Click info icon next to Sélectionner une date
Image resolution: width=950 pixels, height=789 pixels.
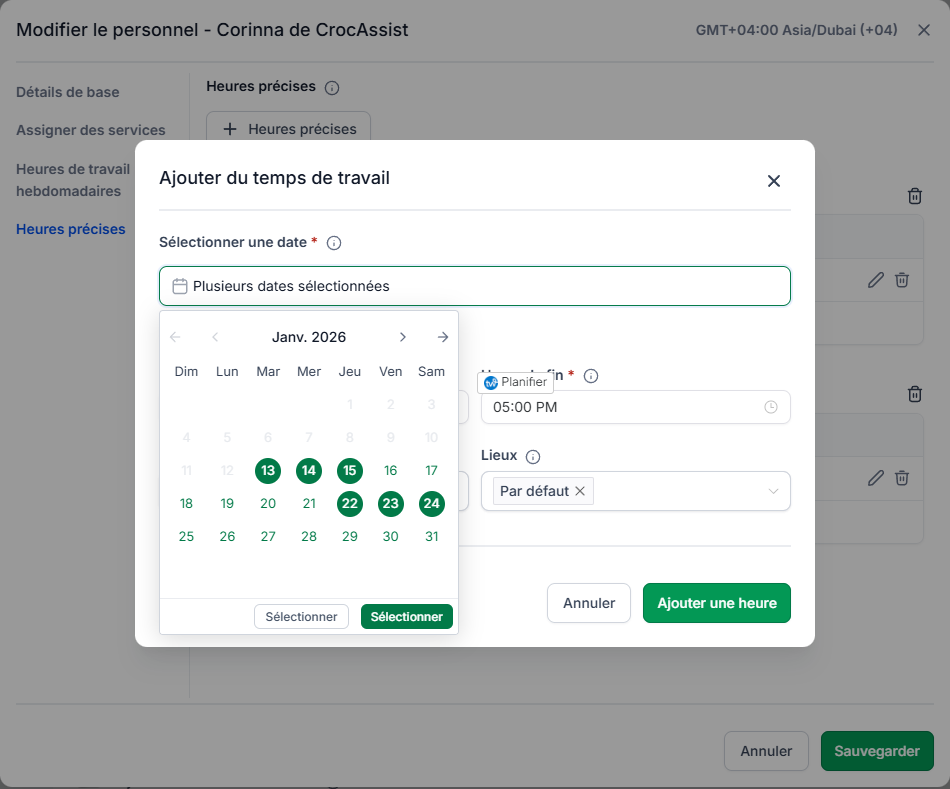click(334, 243)
